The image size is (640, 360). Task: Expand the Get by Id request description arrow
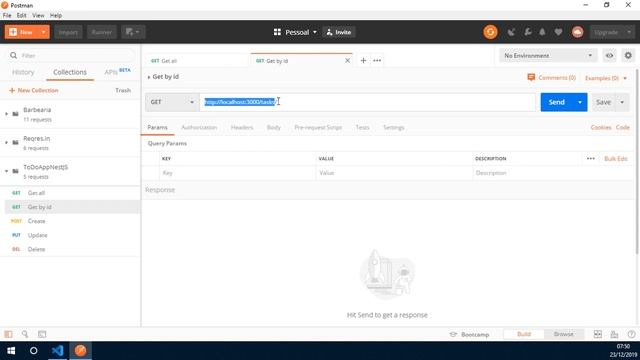[x=149, y=77]
